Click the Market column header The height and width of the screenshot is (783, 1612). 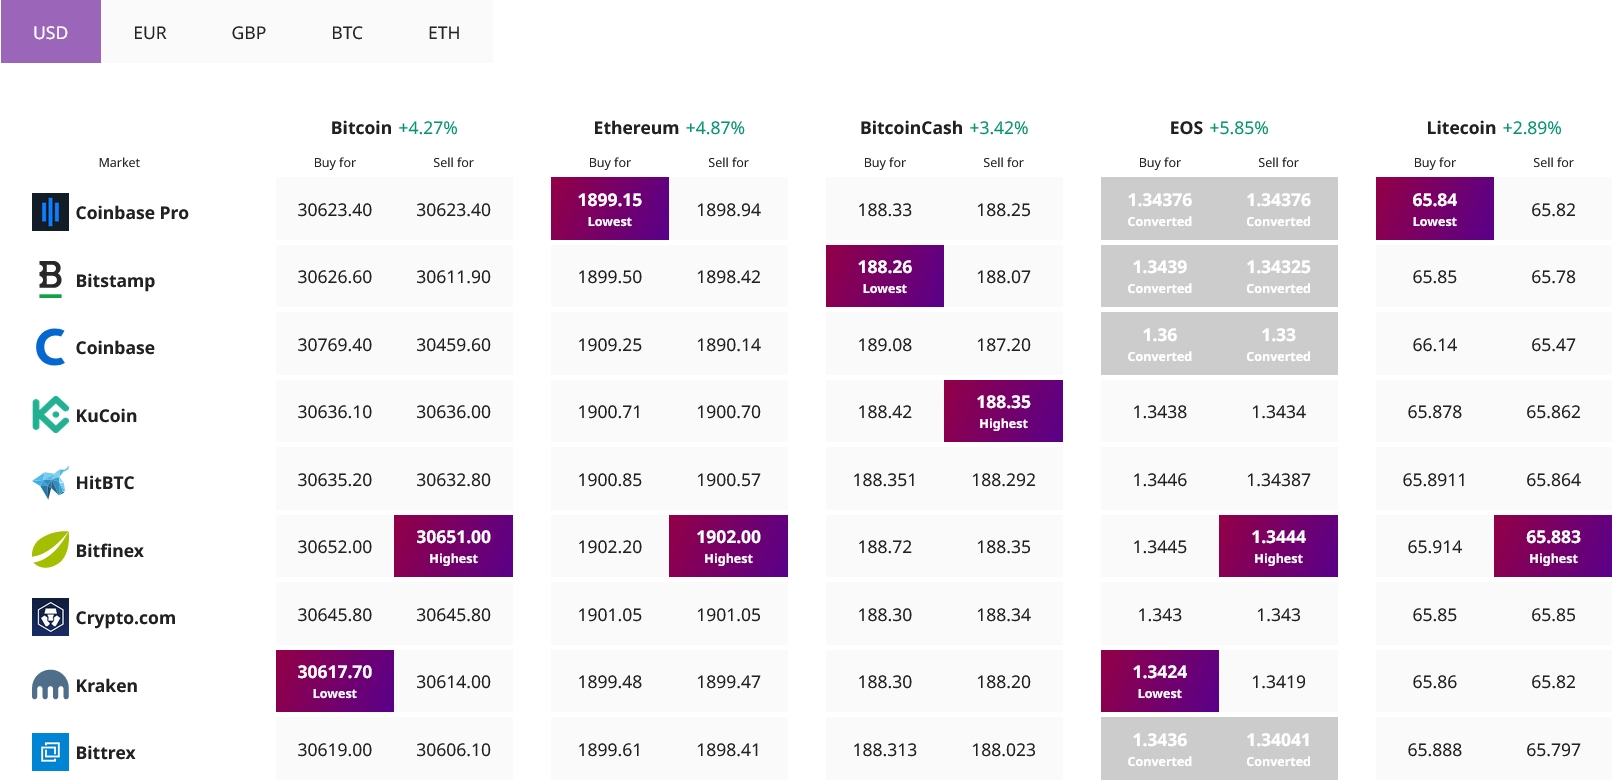point(119,162)
